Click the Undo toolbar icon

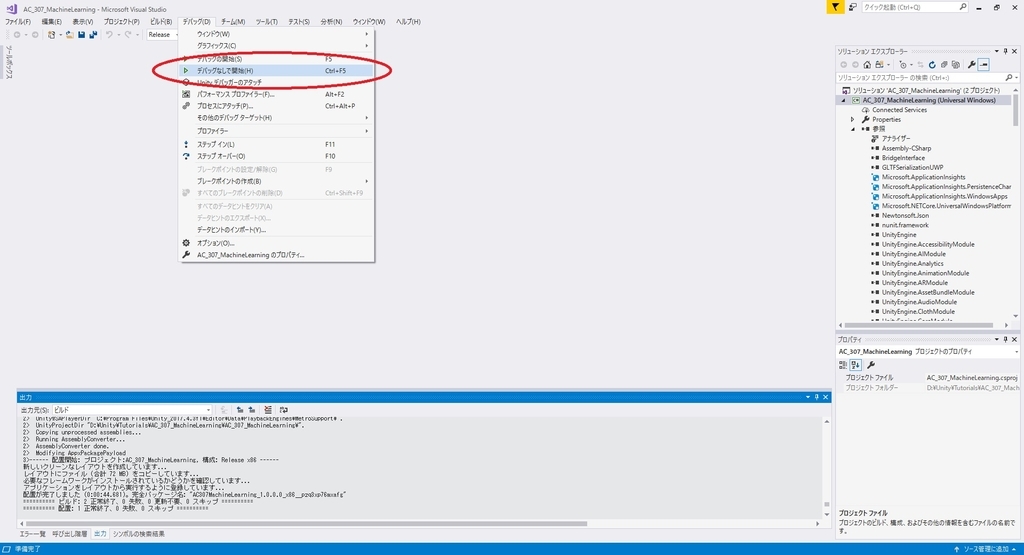click(109, 35)
